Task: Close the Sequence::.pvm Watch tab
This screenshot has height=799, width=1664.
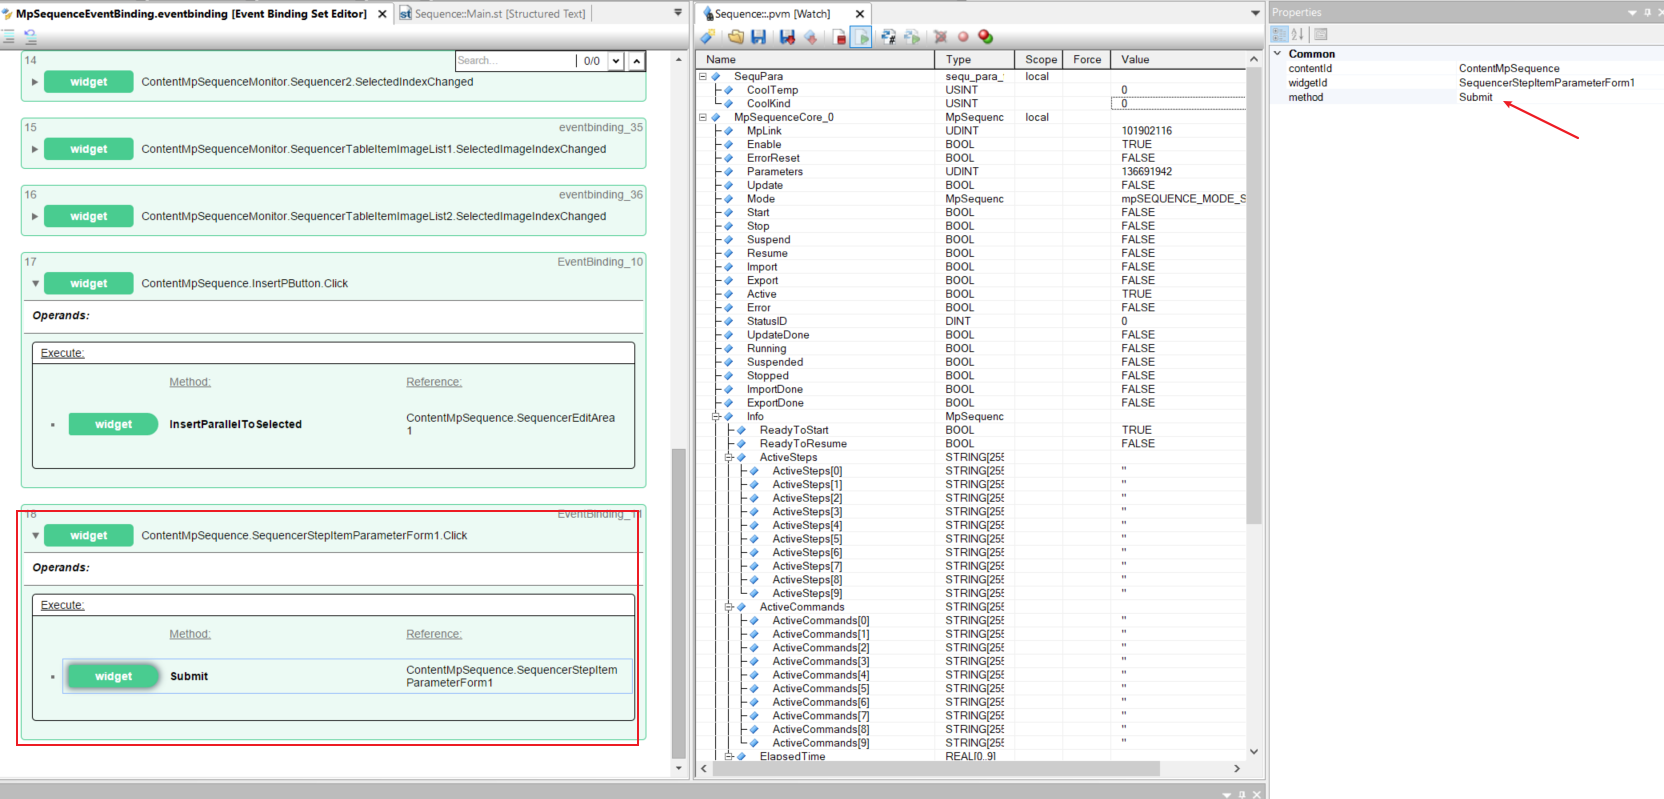Action: click(860, 14)
